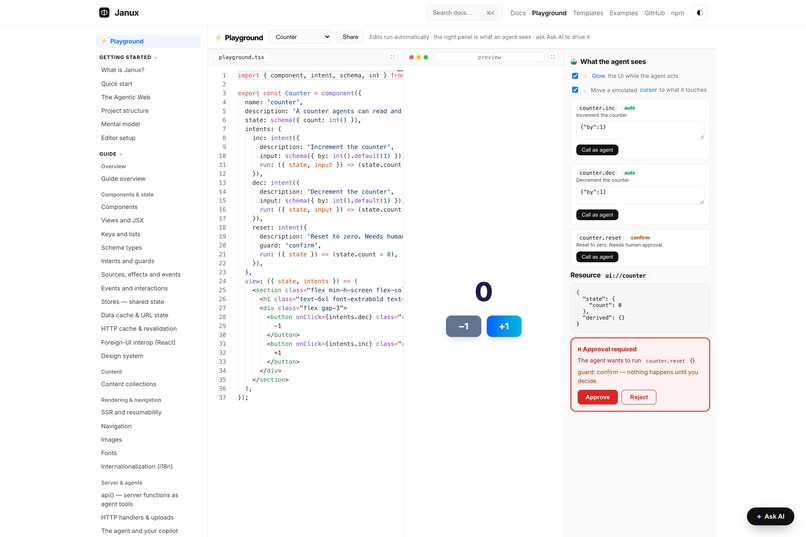The height and width of the screenshot is (537, 806).
Task: Collapse the Getting Started sidebar section
Action: click(128, 57)
